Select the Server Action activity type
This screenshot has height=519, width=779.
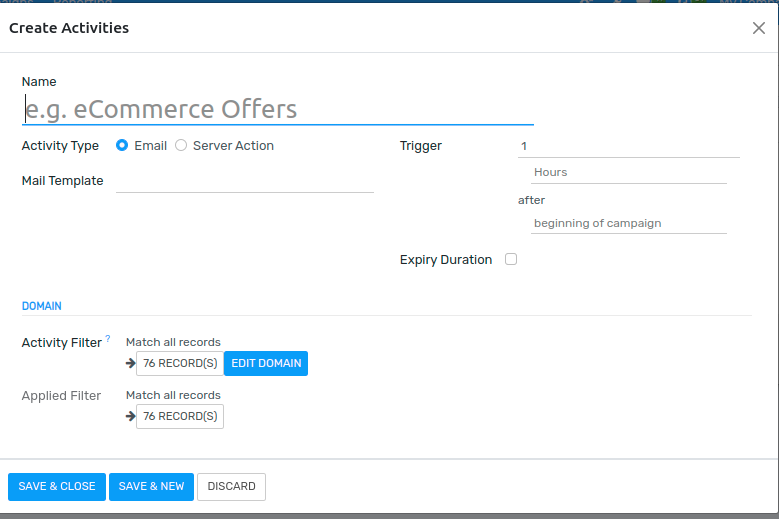tap(181, 146)
